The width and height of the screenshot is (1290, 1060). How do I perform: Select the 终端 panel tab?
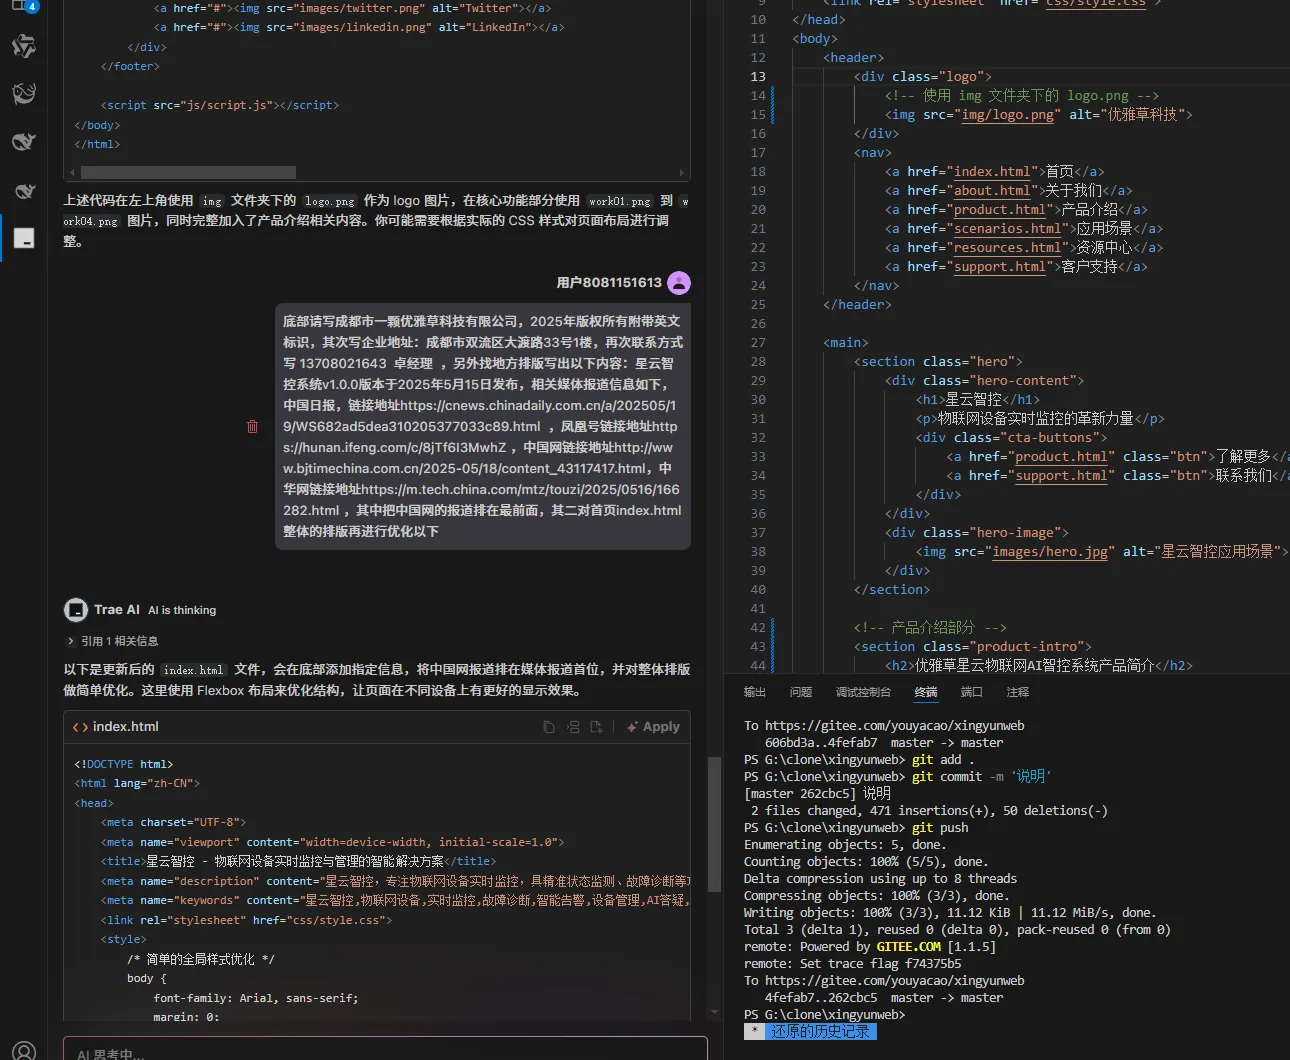click(x=926, y=692)
